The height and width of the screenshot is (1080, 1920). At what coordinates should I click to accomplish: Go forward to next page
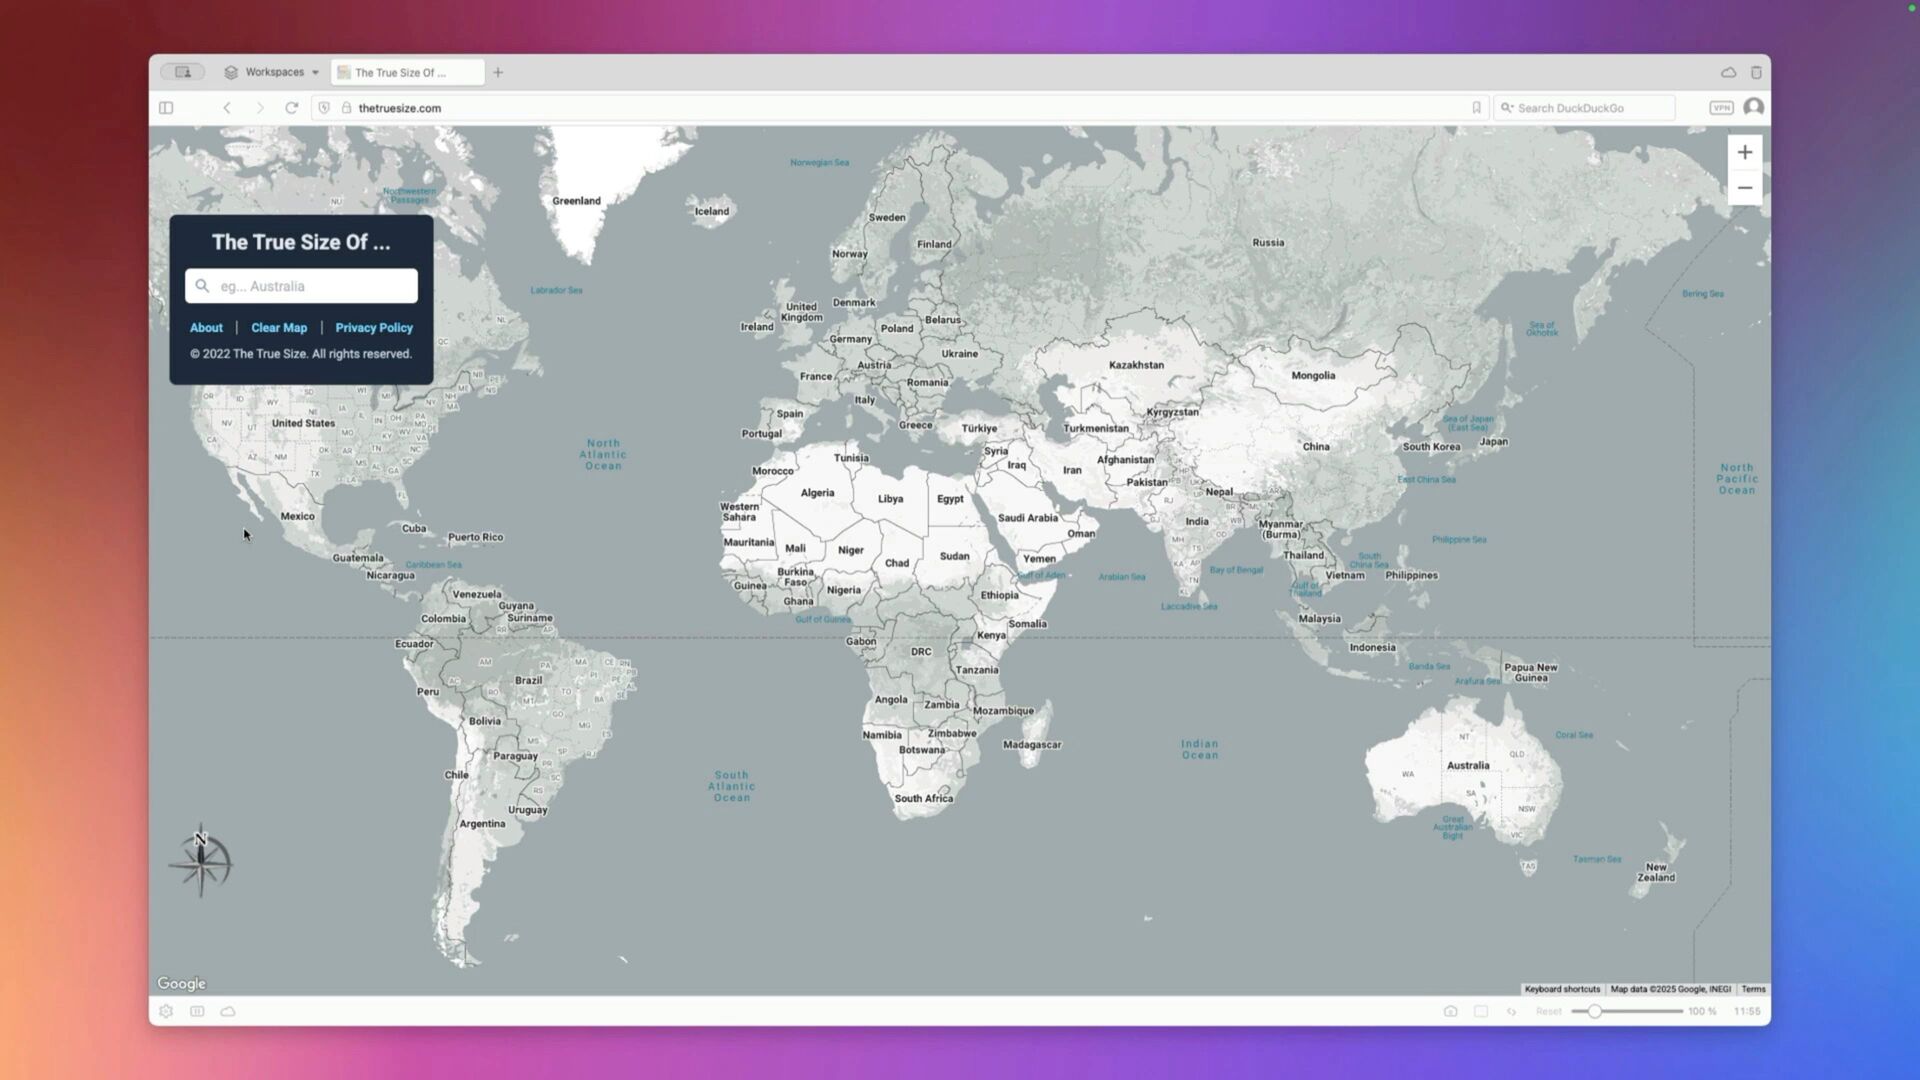click(260, 108)
